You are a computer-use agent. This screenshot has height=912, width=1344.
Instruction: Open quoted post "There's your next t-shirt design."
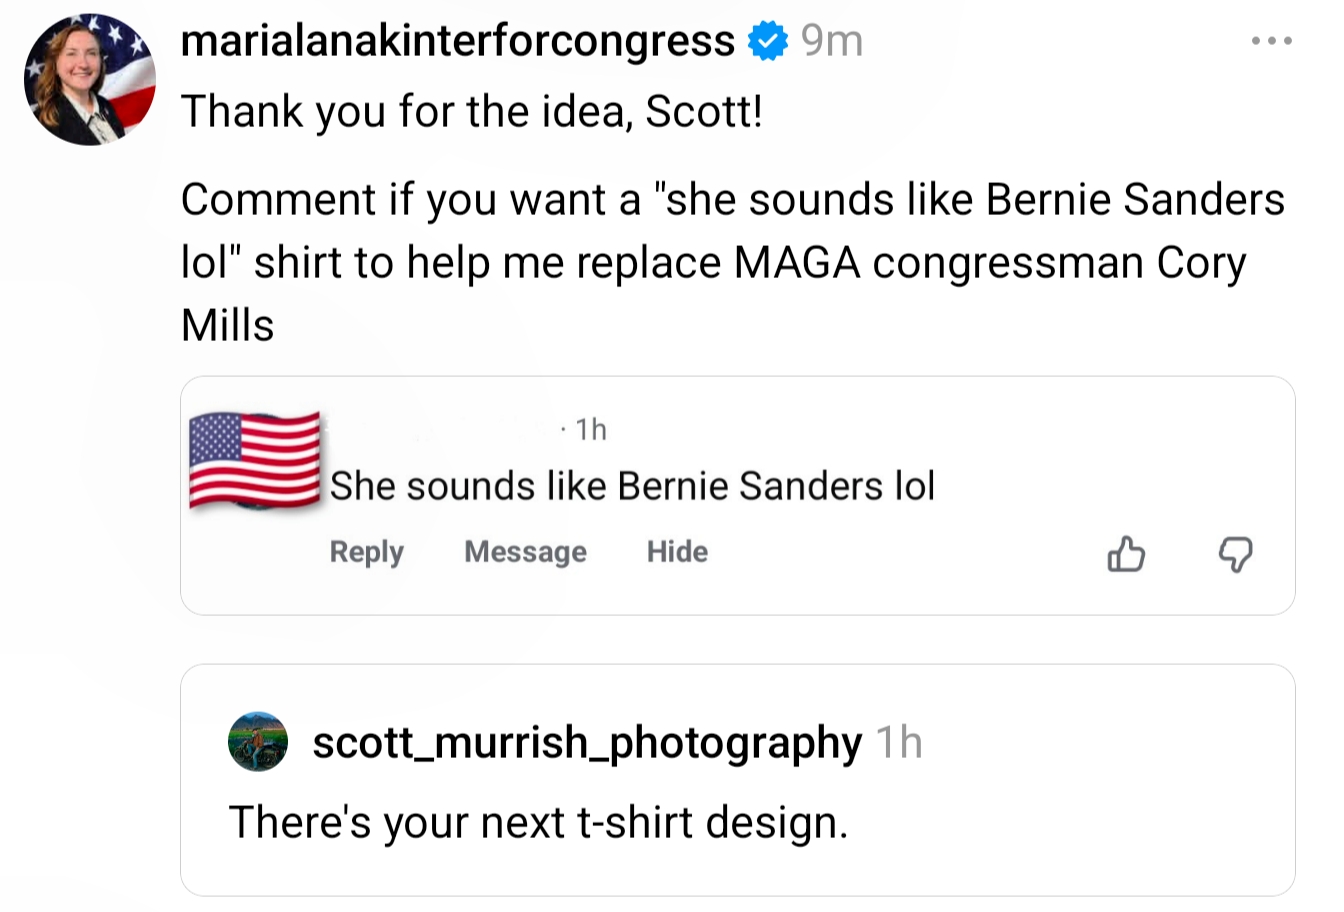coord(538,822)
